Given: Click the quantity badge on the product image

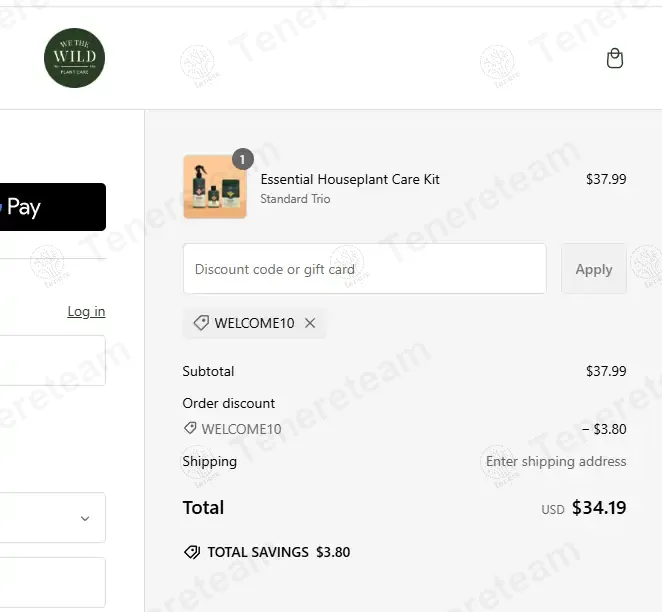Looking at the screenshot, I should (243, 159).
